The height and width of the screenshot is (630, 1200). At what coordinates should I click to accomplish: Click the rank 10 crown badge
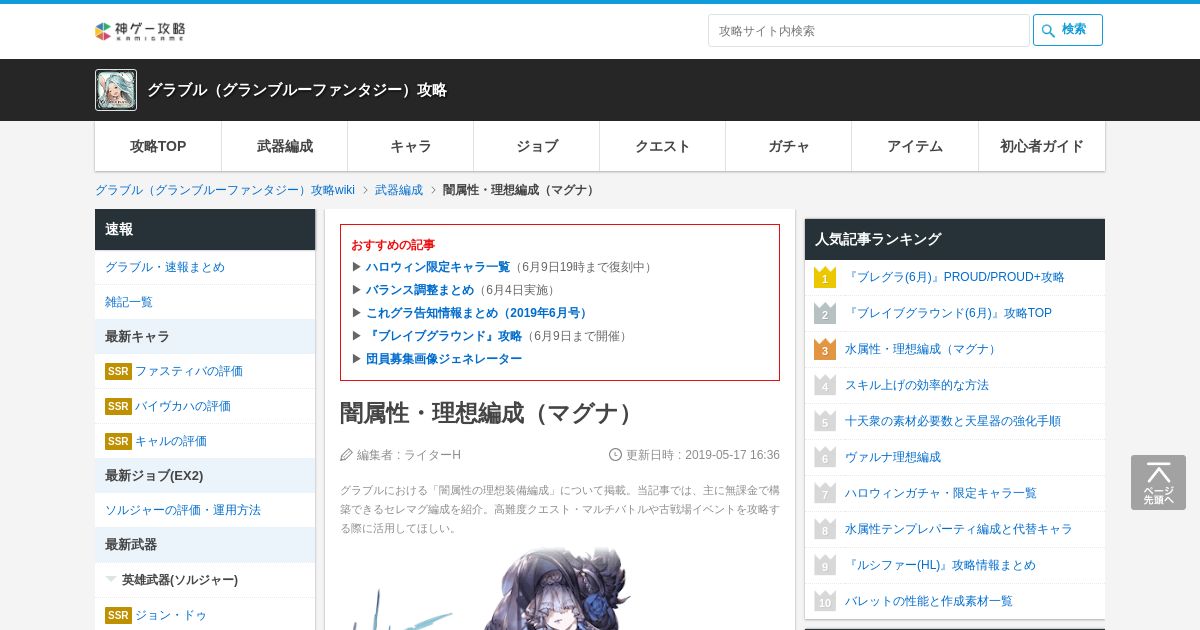pyautogui.click(x=825, y=601)
